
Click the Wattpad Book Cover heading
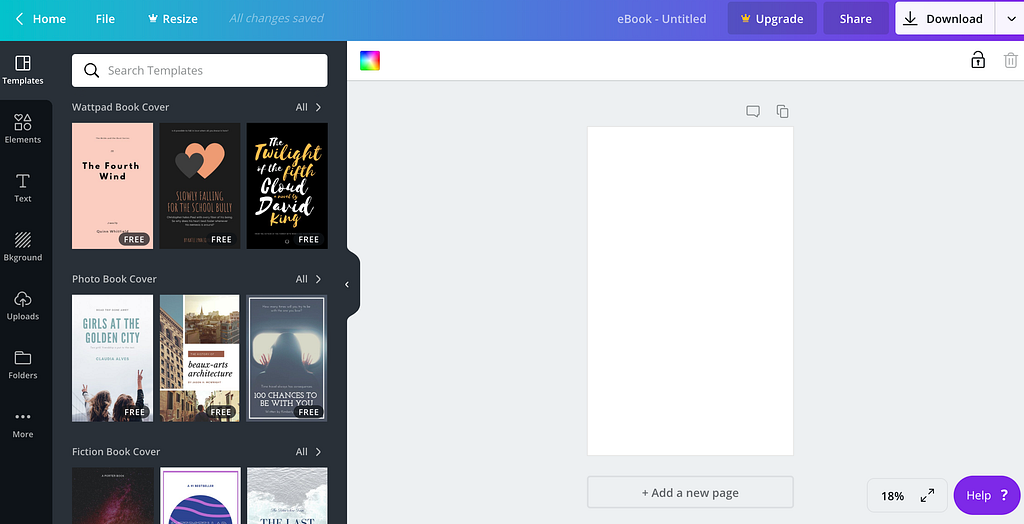[120, 107]
